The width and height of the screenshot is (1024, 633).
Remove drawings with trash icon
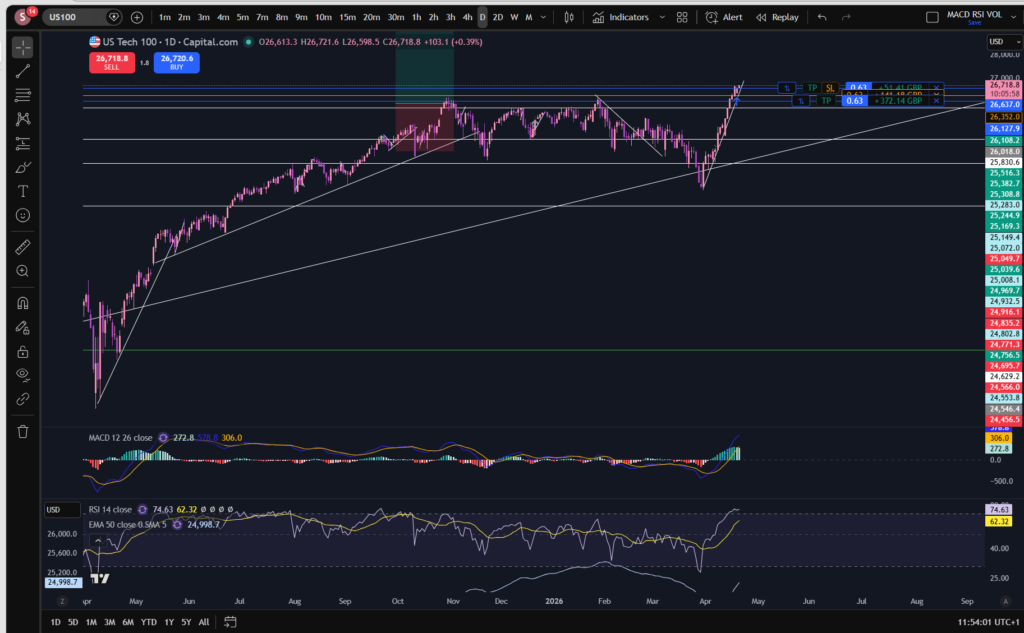pos(23,431)
